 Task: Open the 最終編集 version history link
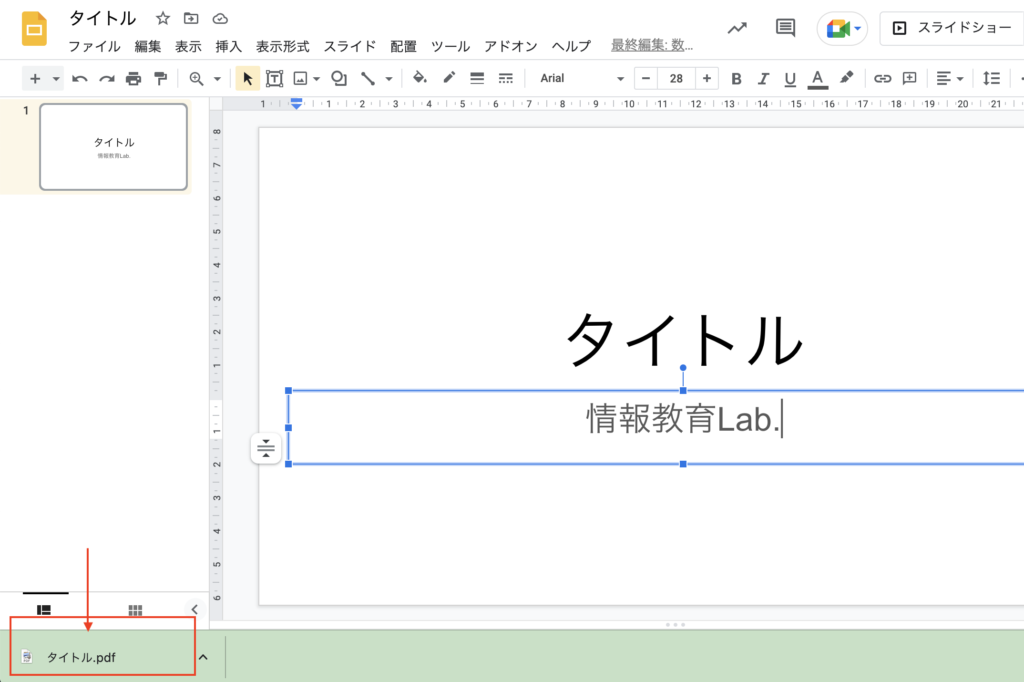click(x=652, y=45)
